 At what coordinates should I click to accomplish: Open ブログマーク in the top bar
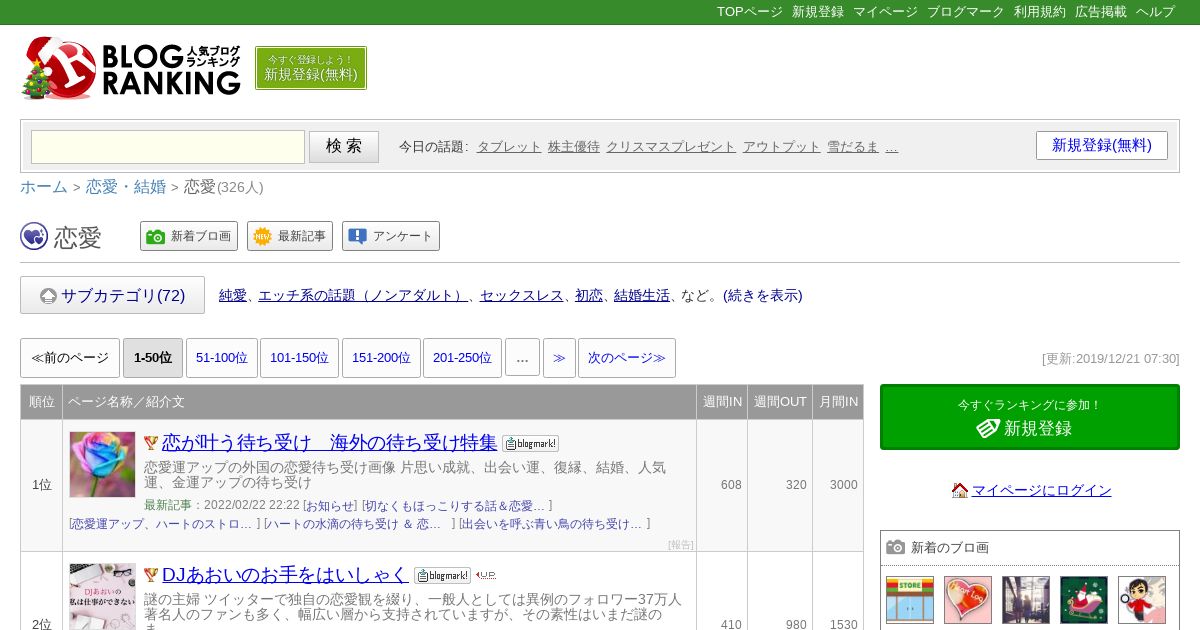pyautogui.click(x=965, y=12)
